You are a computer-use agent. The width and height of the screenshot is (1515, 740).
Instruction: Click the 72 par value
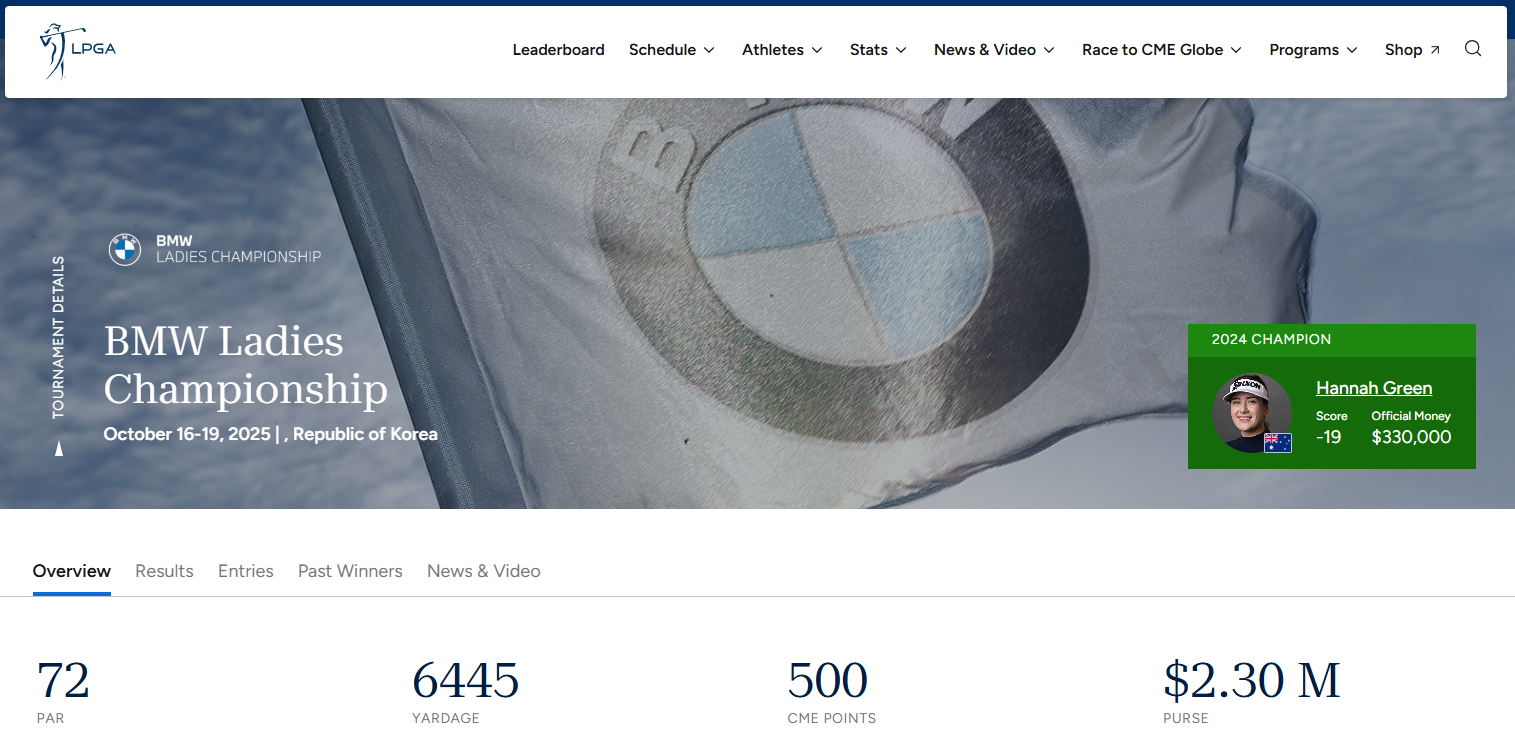(63, 681)
